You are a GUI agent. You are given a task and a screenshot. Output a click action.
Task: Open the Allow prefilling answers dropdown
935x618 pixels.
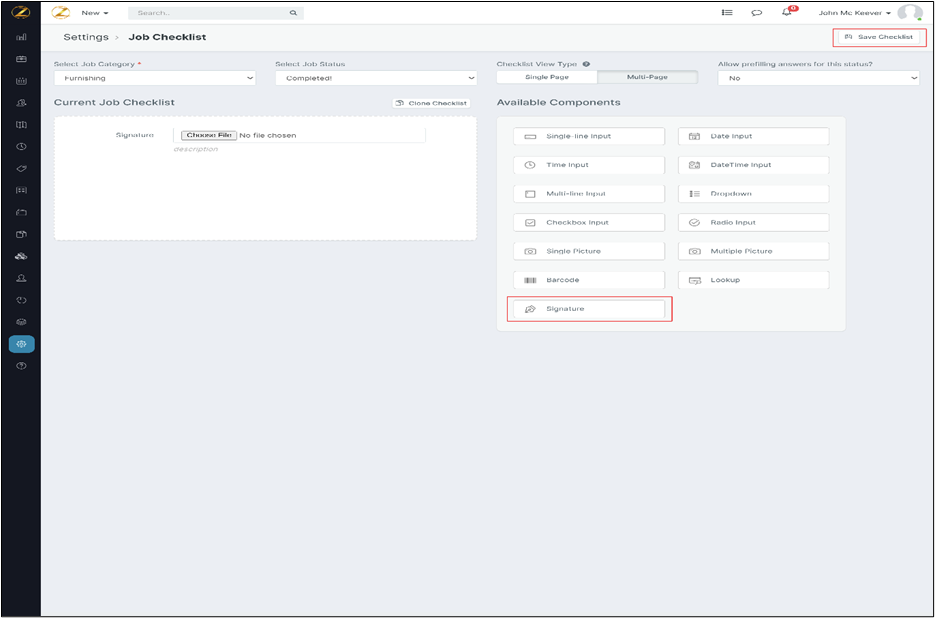click(x=819, y=78)
